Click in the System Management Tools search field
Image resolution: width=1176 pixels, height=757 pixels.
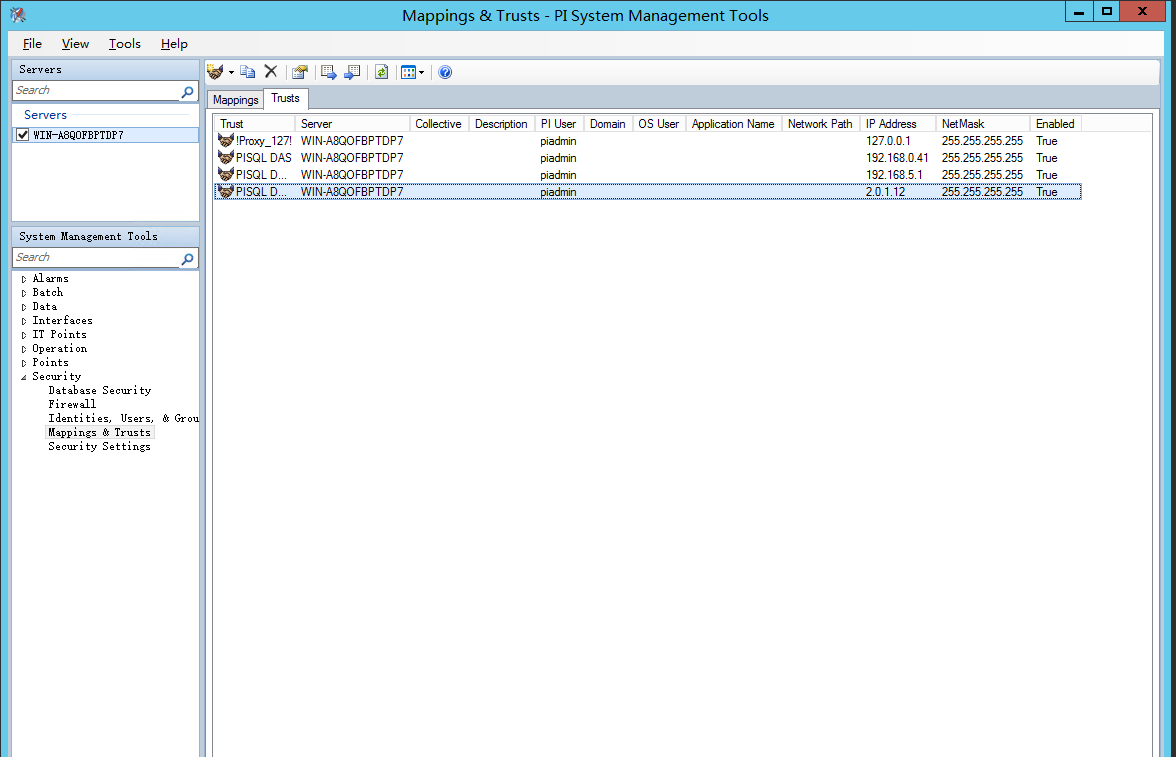point(96,258)
